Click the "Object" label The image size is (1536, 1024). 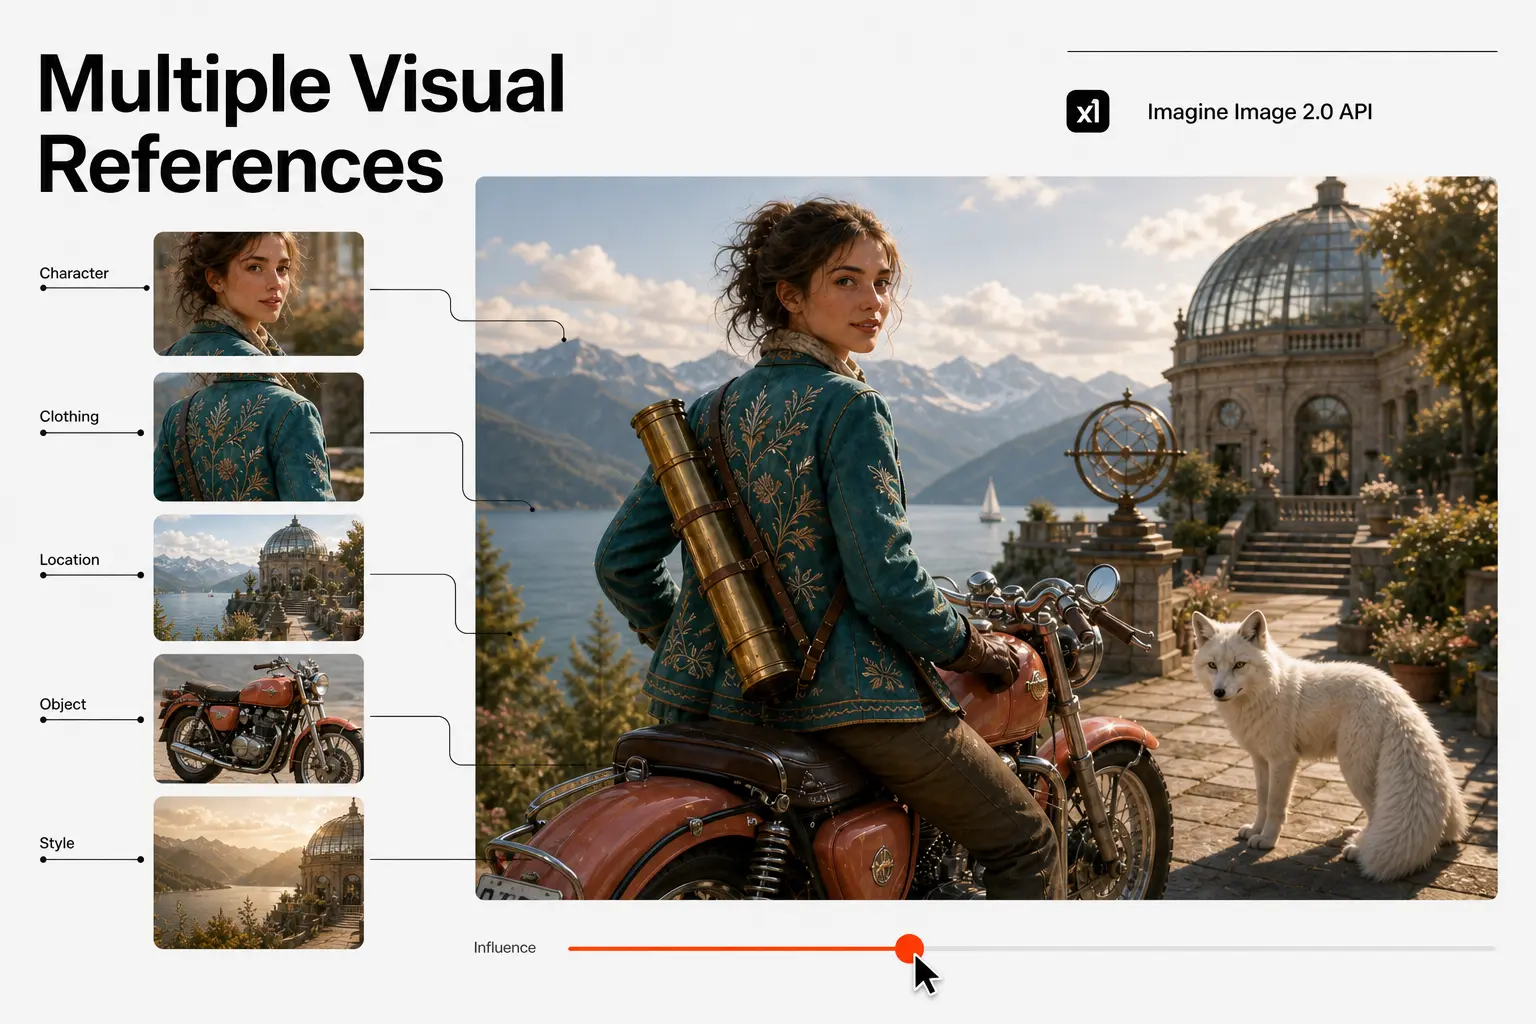click(x=63, y=704)
